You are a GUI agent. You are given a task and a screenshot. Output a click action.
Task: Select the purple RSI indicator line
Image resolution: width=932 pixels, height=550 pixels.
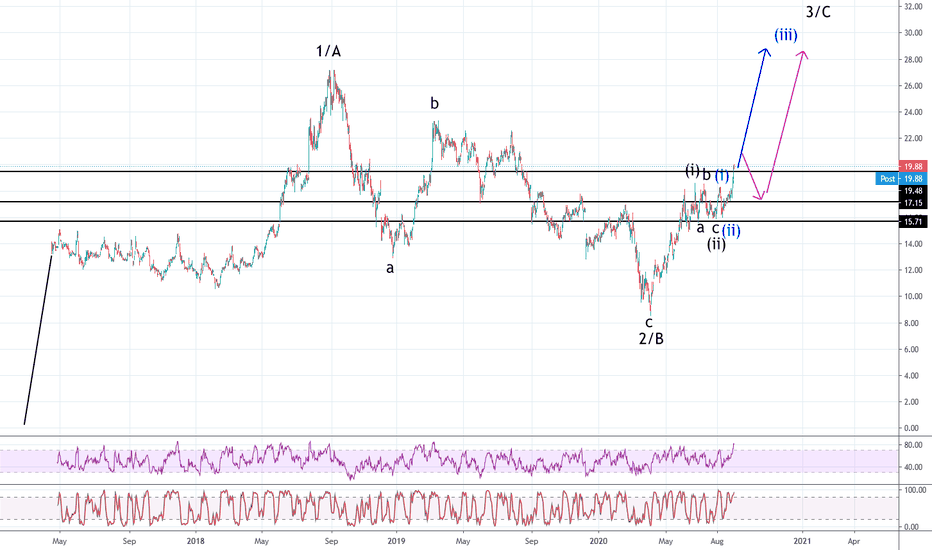(395, 461)
